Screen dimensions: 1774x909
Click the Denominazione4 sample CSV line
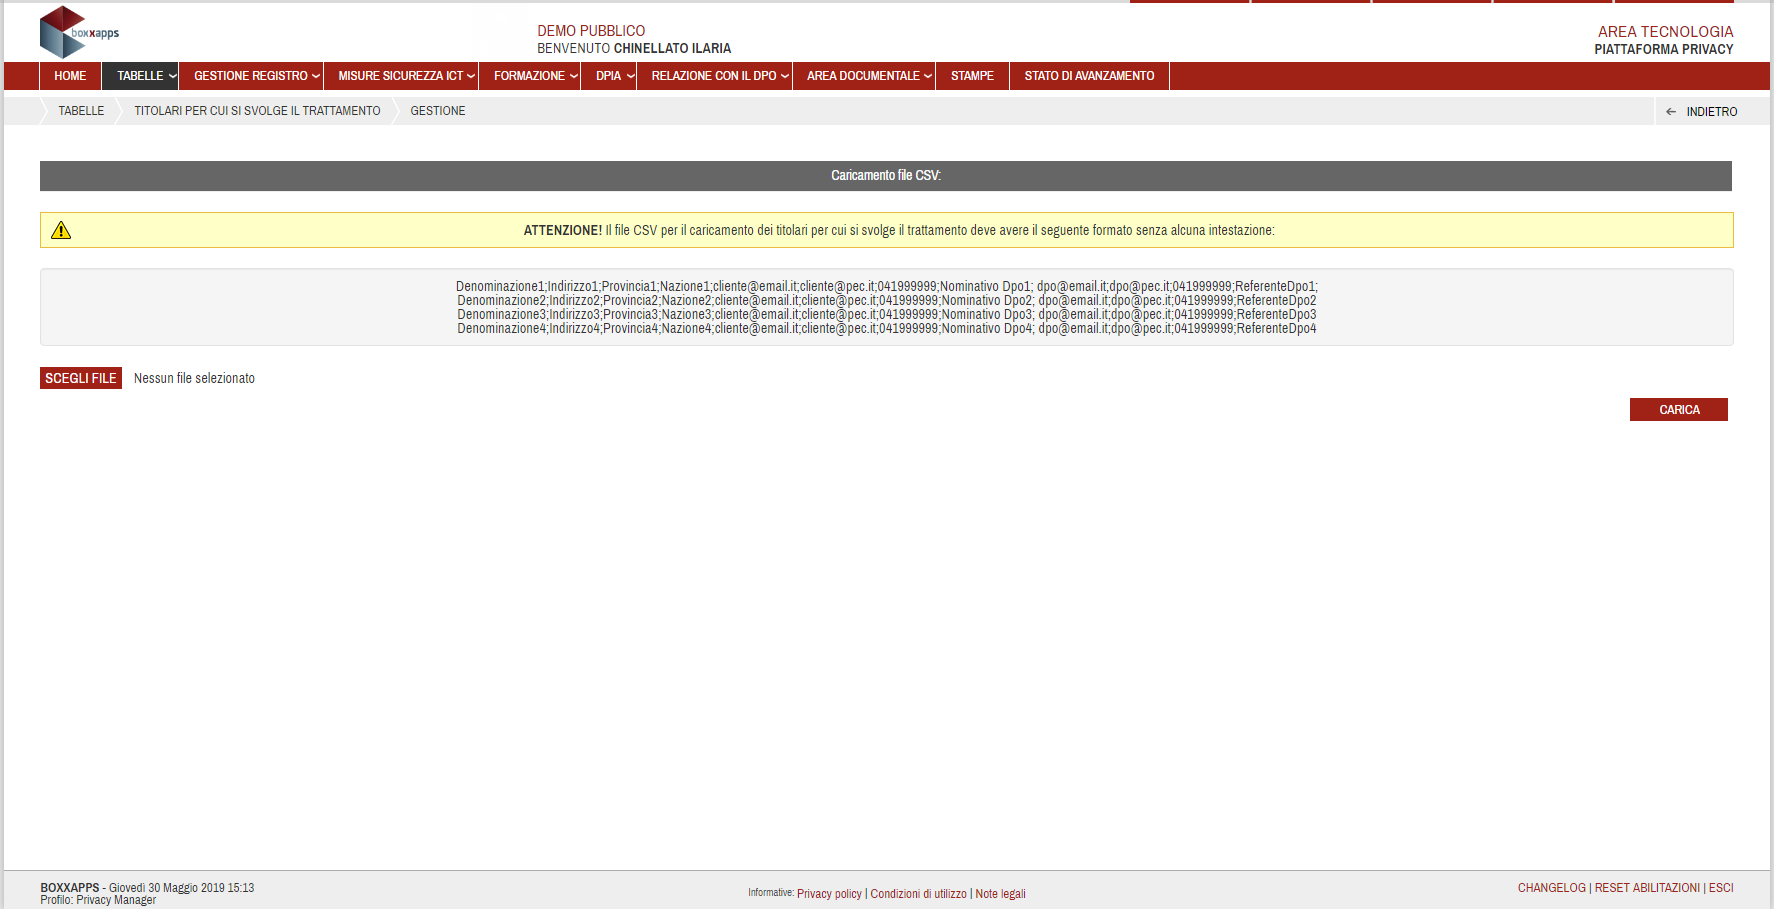coord(887,328)
